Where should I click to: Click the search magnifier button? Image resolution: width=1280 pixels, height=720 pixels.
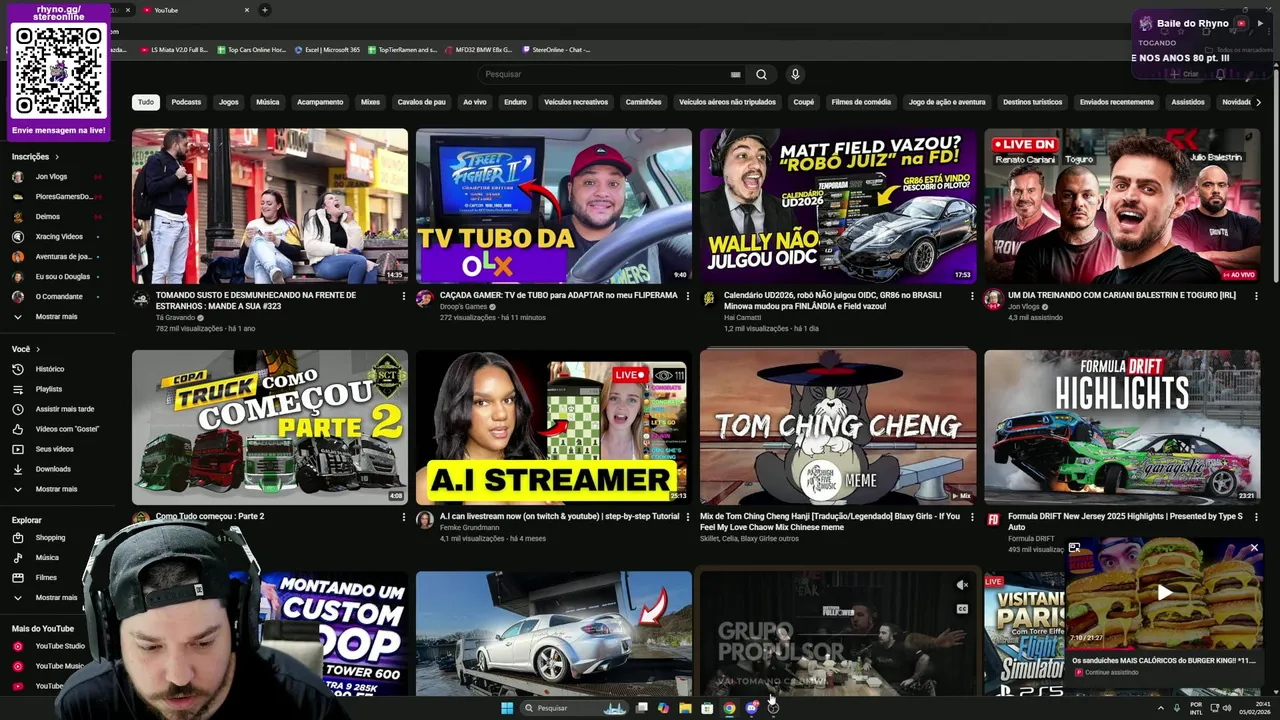click(761, 74)
